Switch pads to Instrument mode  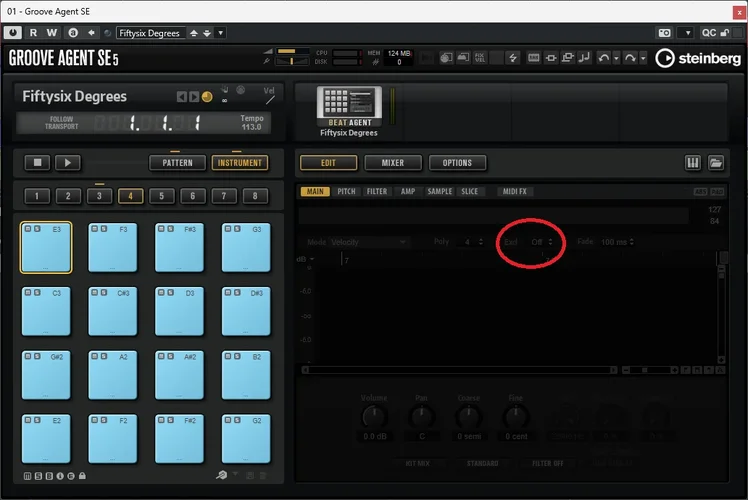[x=239, y=163]
